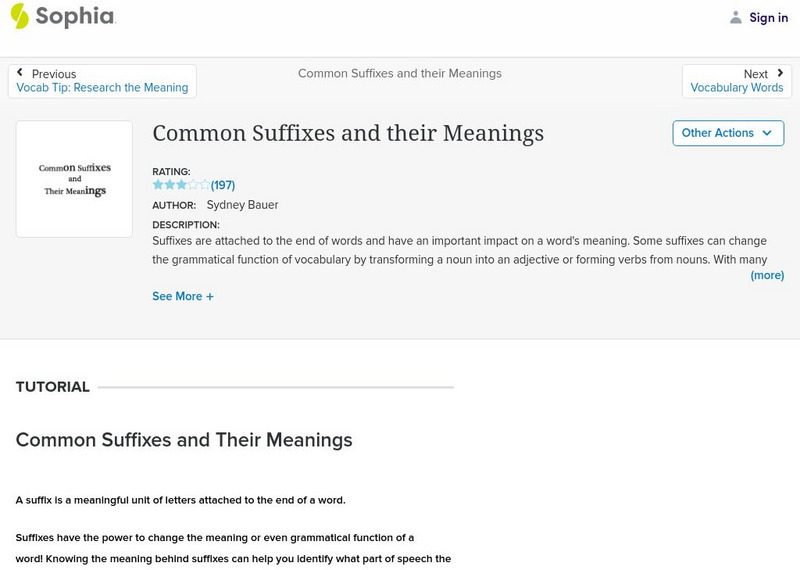Click the Previous left arrow icon
The image size is (800, 570).
20,74
